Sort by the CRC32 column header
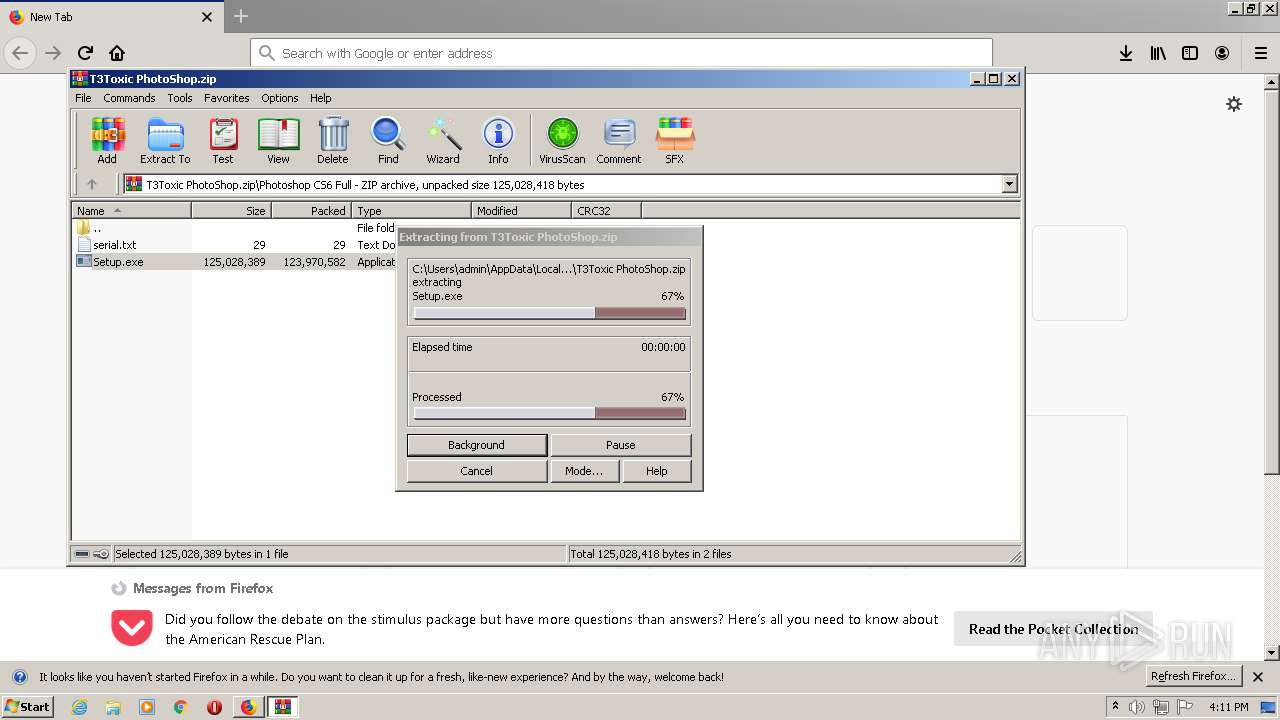The width and height of the screenshot is (1280, 720). tap(606, 210)
